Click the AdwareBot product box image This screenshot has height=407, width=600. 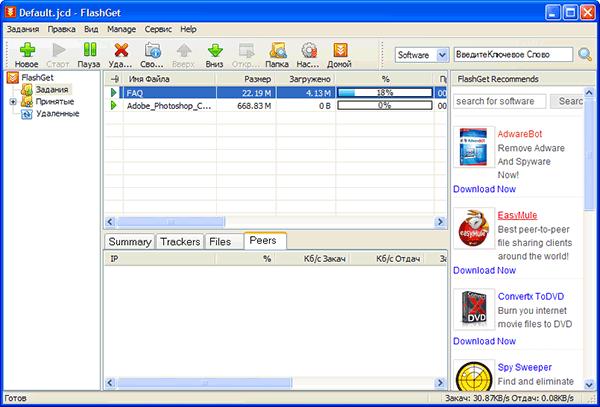point(474,147)
